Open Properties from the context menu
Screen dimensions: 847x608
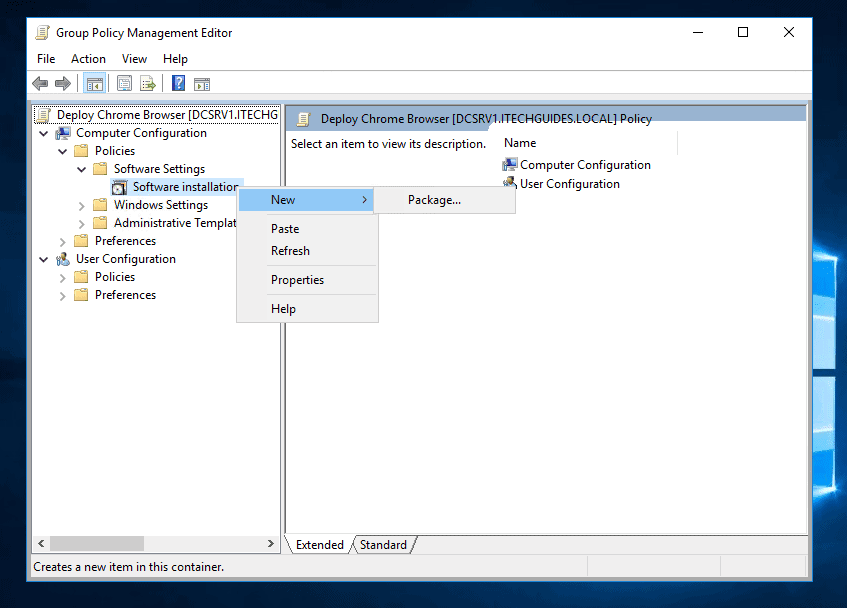(x=307, y=280)
